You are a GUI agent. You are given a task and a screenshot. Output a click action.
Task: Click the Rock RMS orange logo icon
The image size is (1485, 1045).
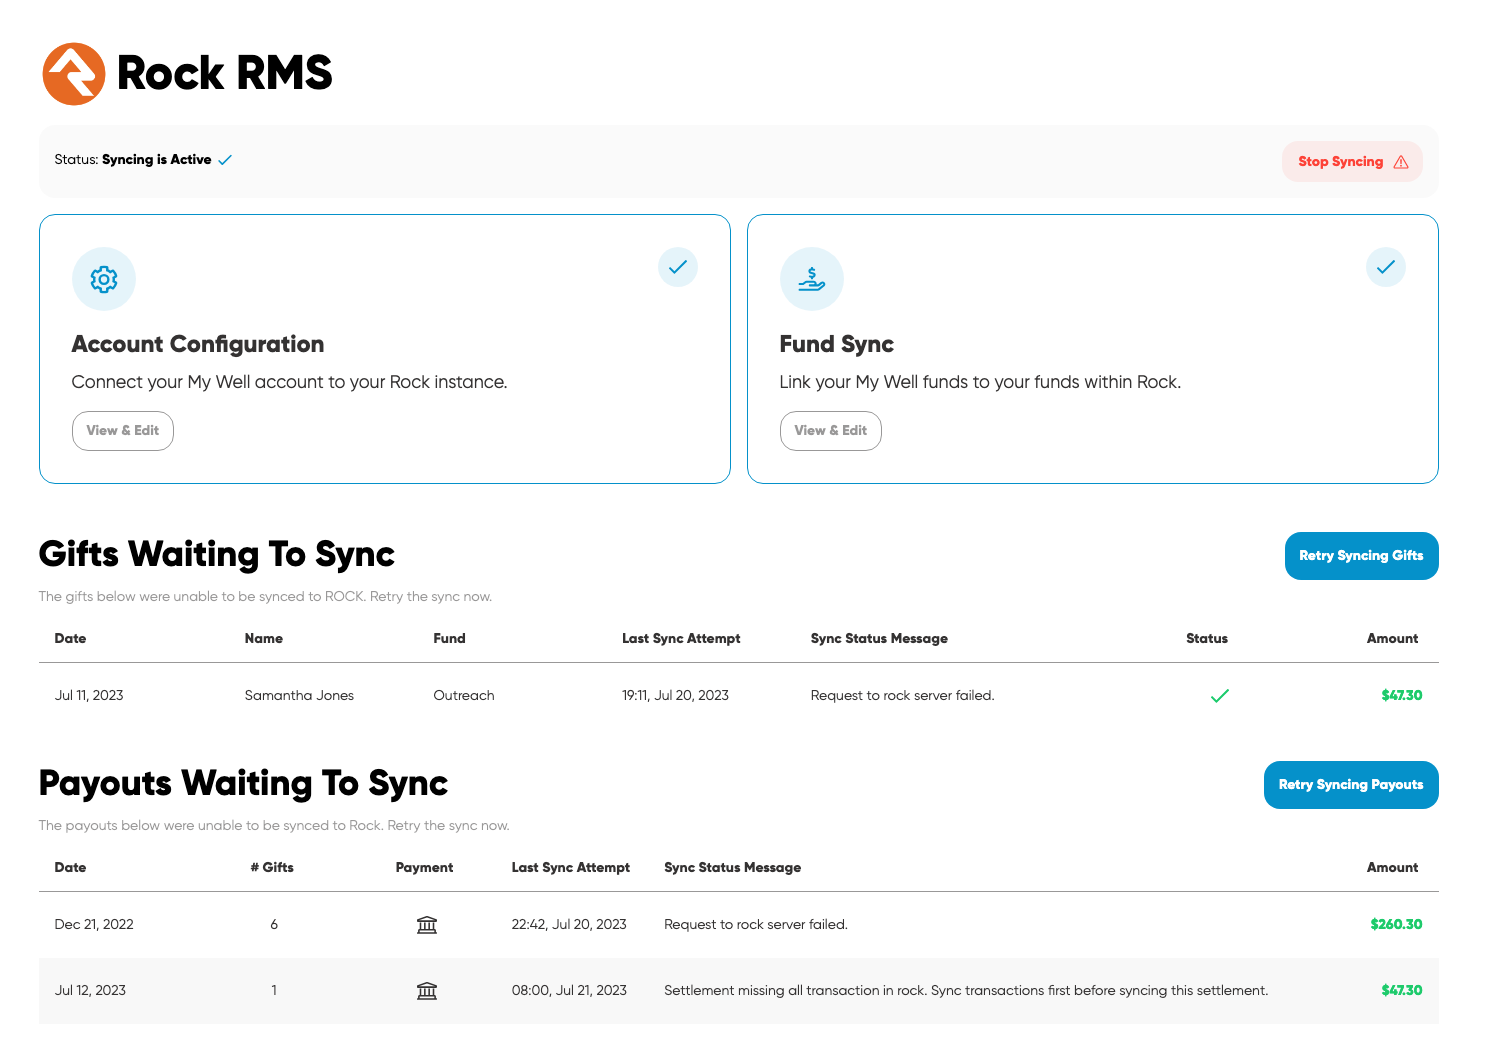73,74
